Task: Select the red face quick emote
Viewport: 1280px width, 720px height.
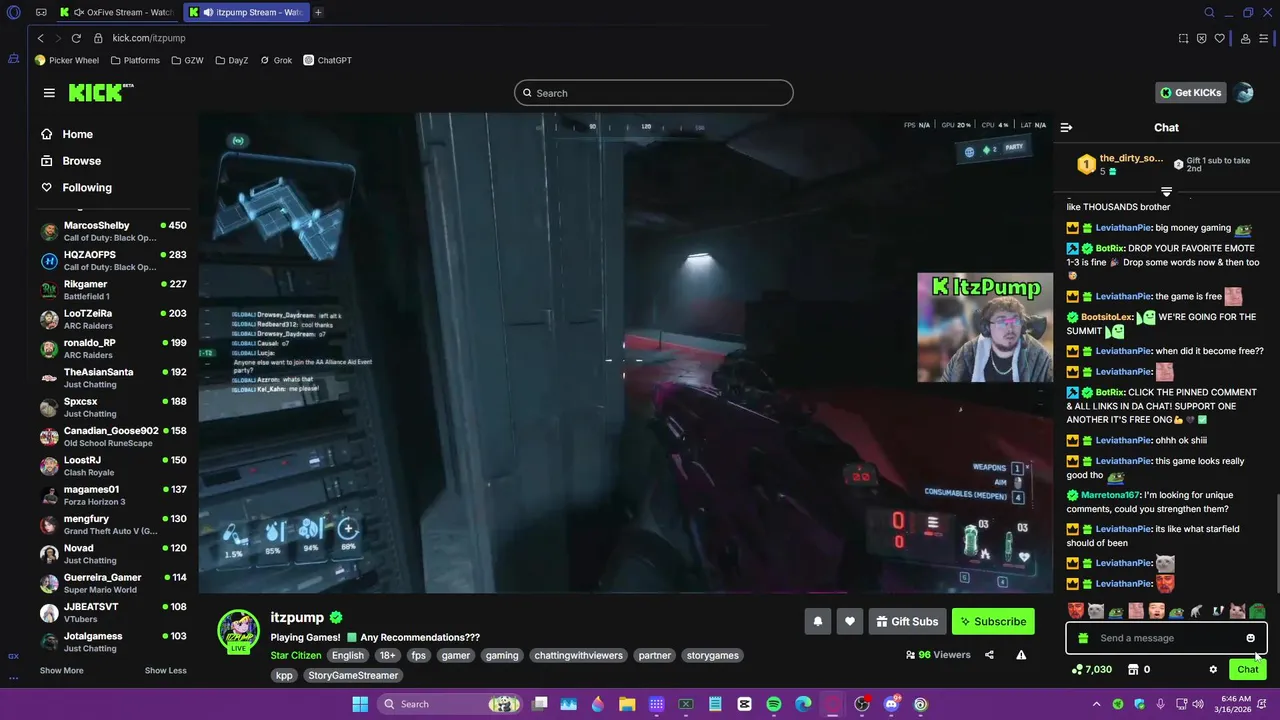Action: pos(1075,610)
